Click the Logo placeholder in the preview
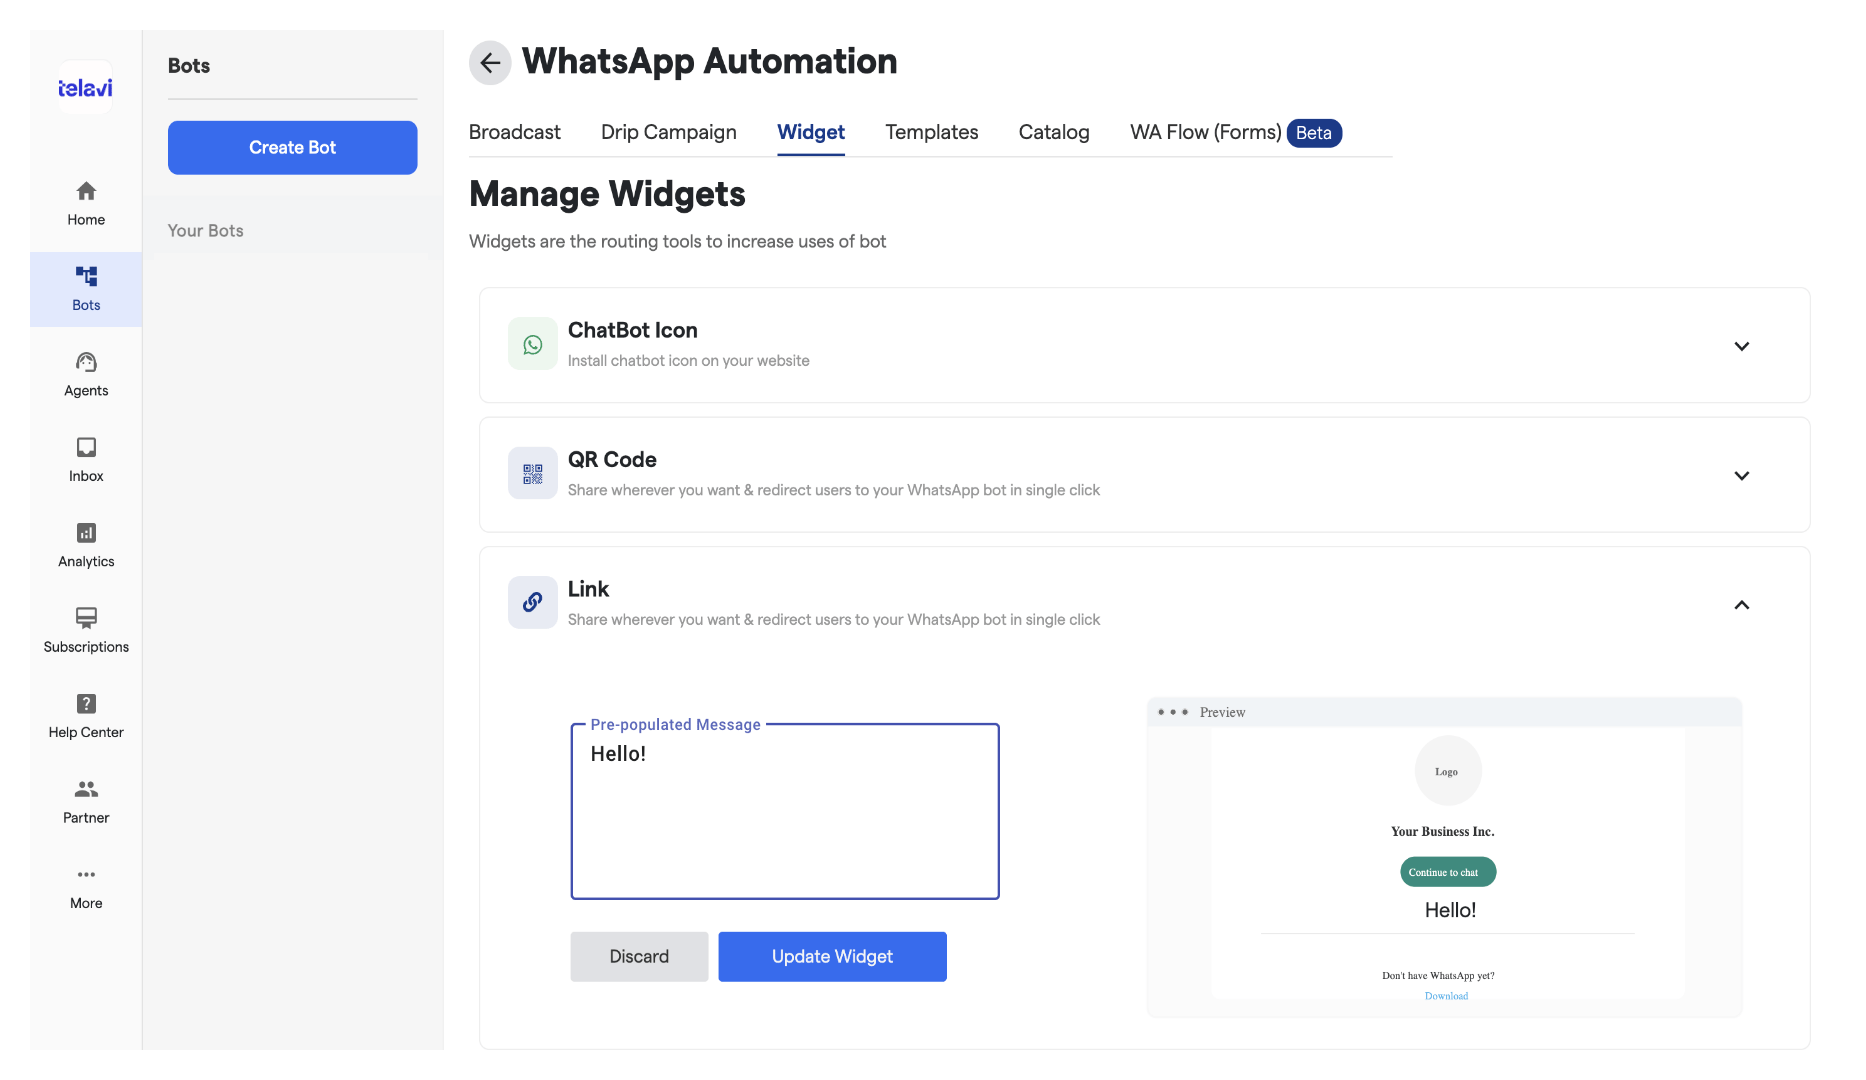 point(1448,771)
